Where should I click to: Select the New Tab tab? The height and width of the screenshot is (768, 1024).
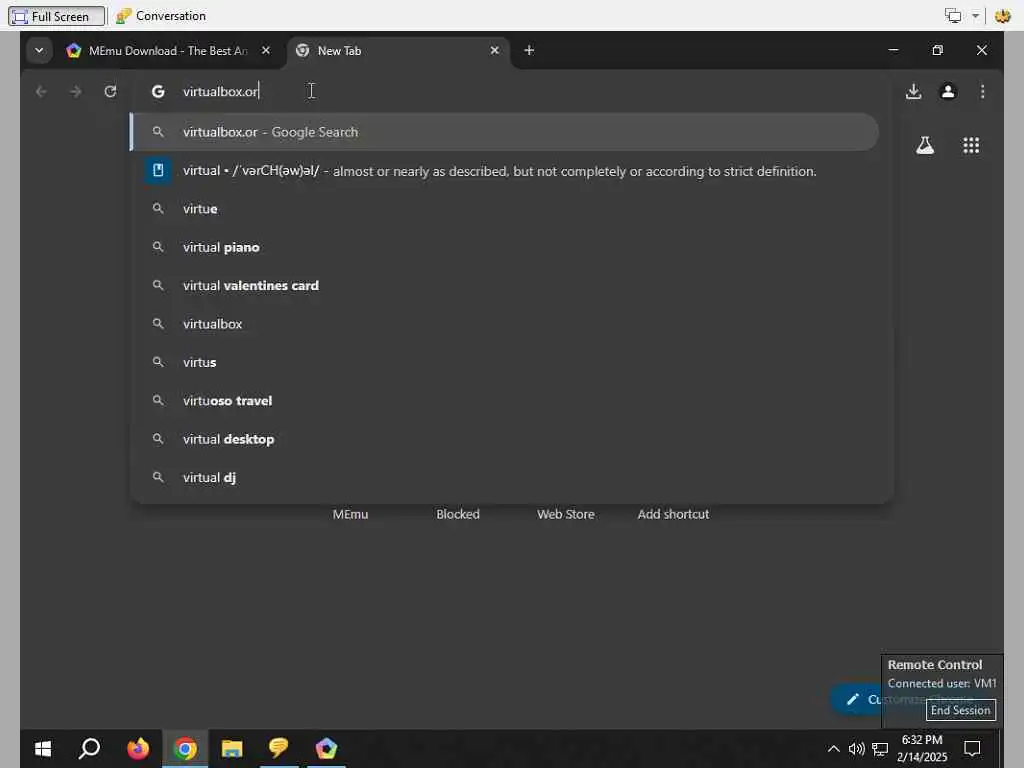coord(398,50)
